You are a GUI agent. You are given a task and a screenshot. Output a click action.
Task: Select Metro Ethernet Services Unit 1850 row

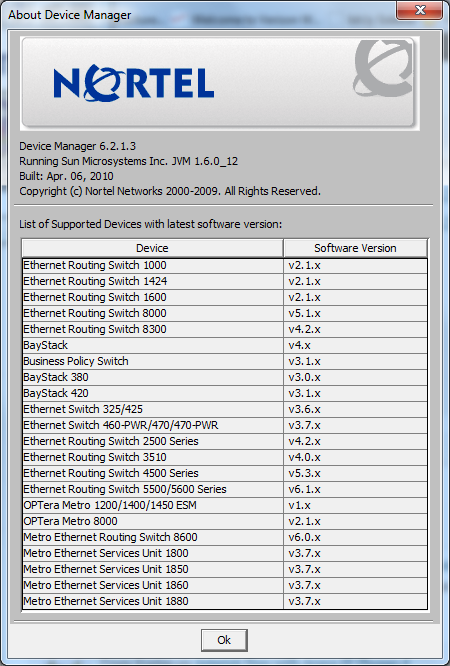(x=225, y=569)
